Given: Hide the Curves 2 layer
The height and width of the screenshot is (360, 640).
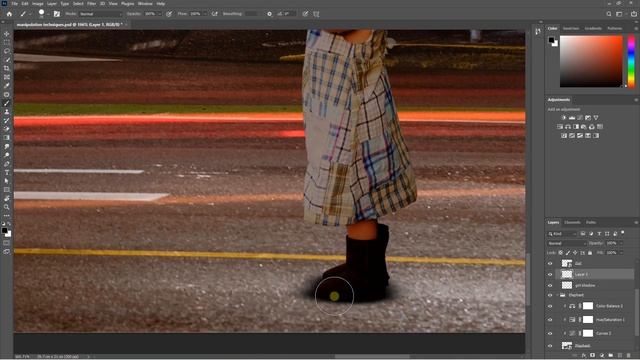Looking at the screenshot, I should click(550, 333).
